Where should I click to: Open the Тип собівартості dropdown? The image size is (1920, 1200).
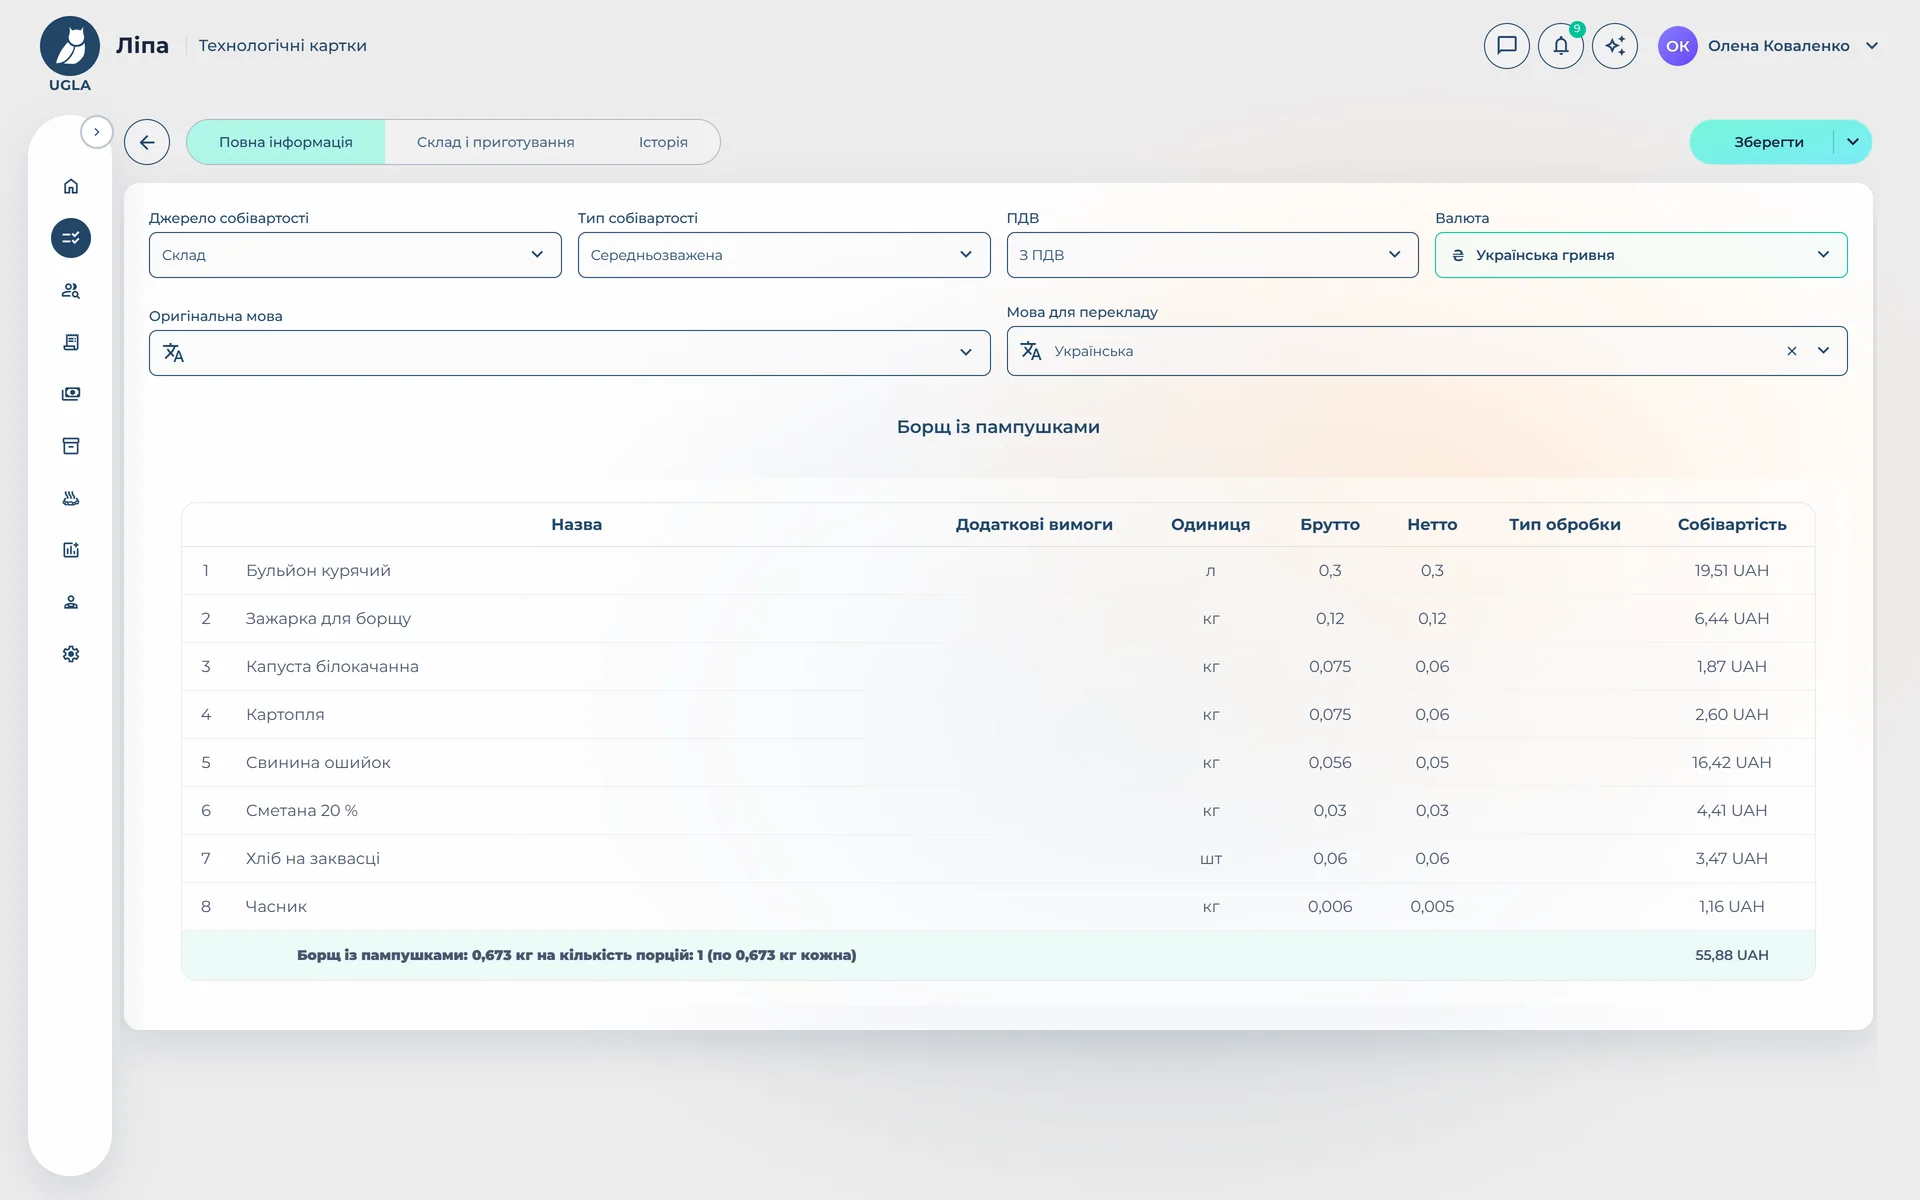click(x=784, y=255)
